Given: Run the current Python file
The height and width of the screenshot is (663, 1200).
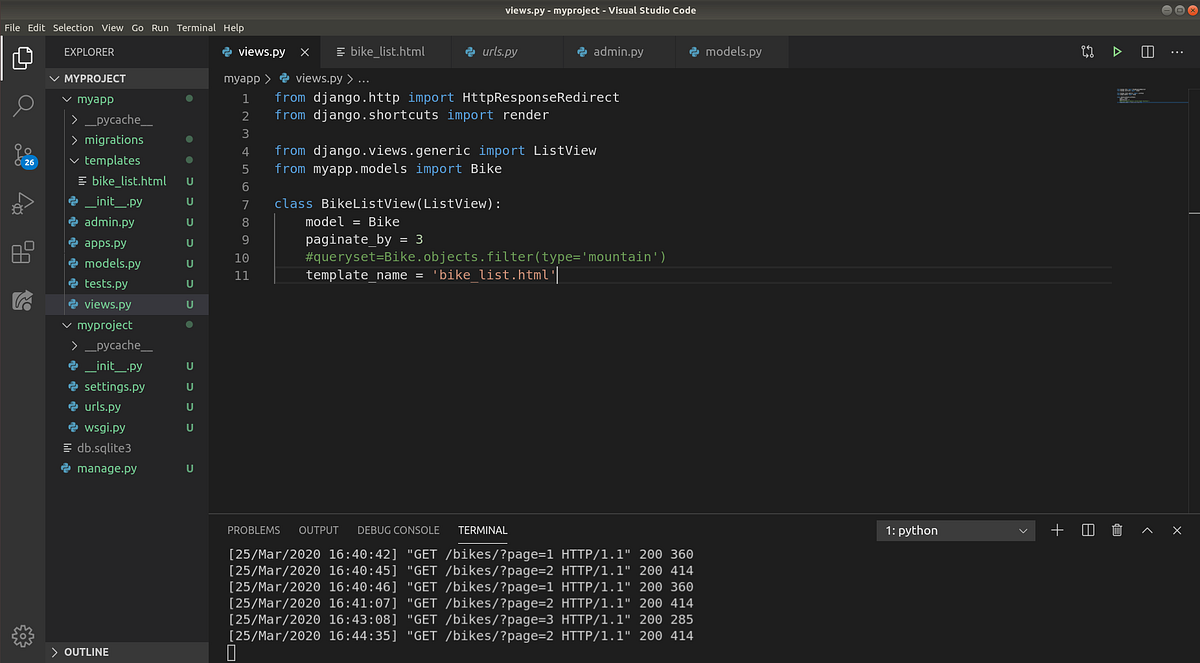Looking at the screenshot, I should 1117,51.
